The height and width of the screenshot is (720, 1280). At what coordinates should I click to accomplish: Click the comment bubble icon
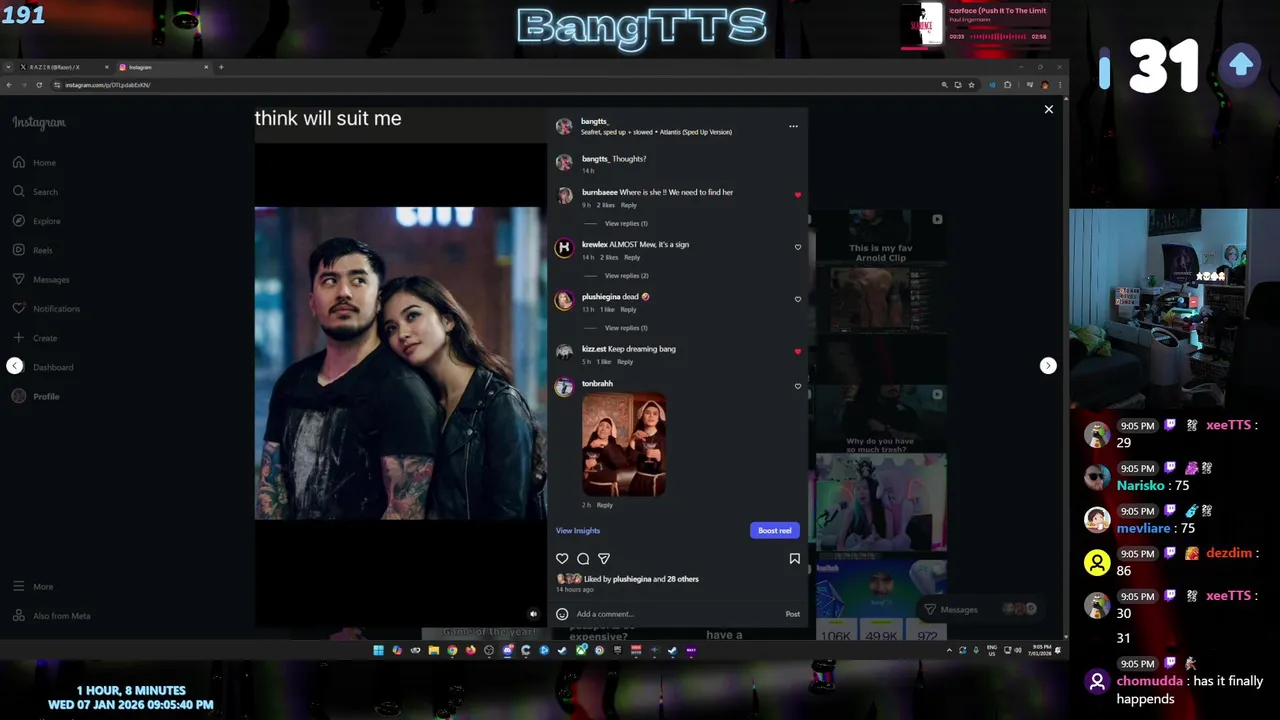[x=583, y=559]
